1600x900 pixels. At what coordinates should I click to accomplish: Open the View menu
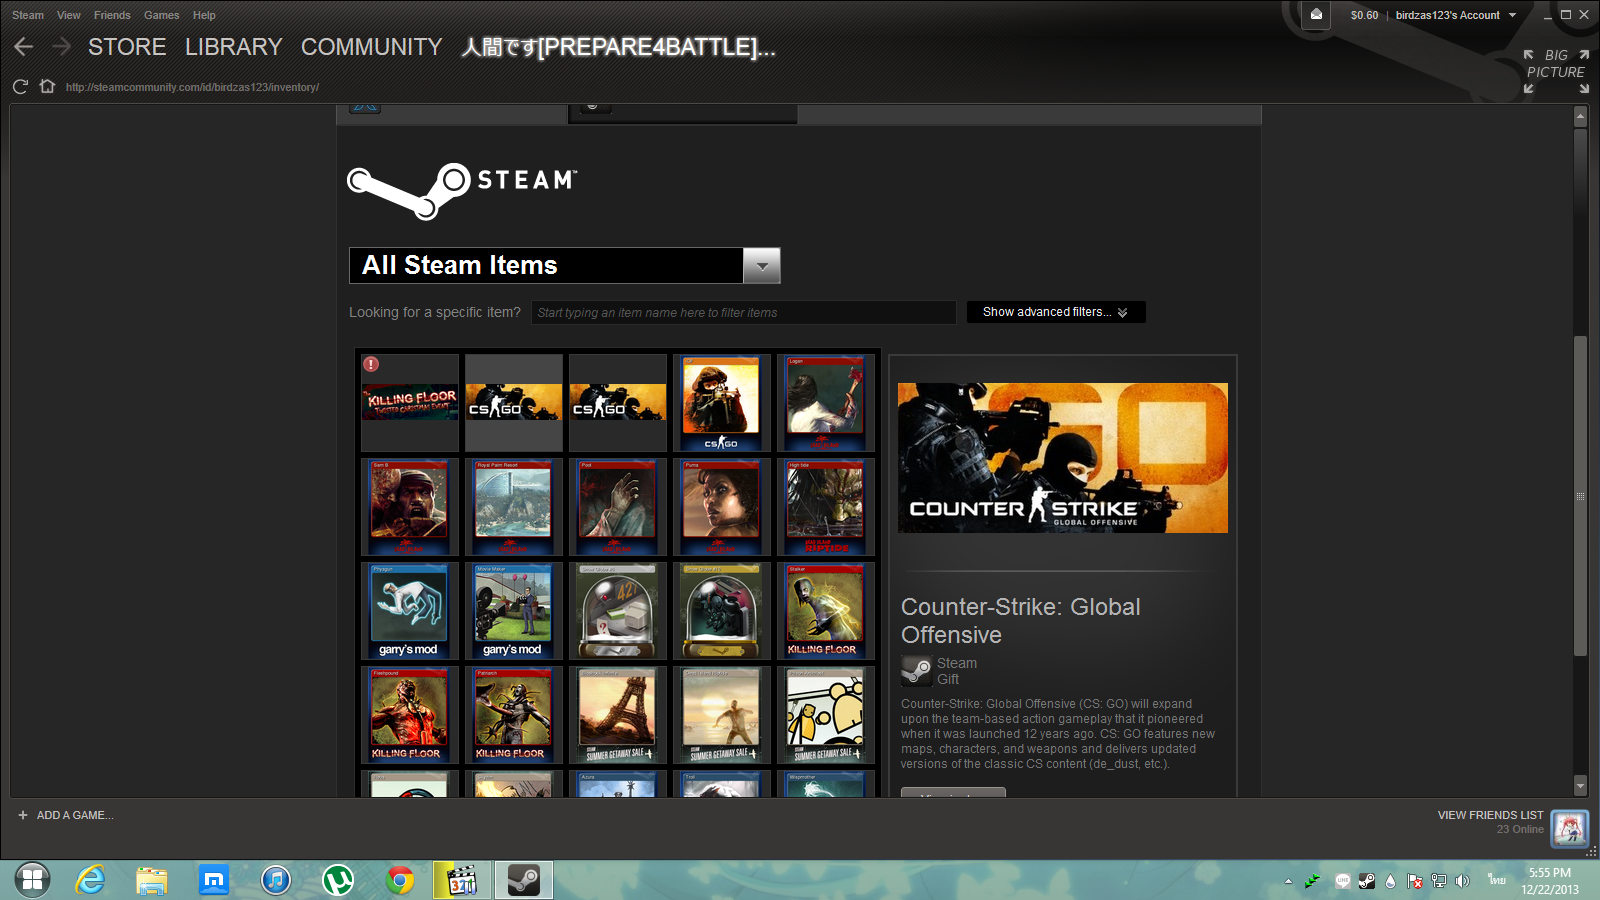[x=69, y=15]
